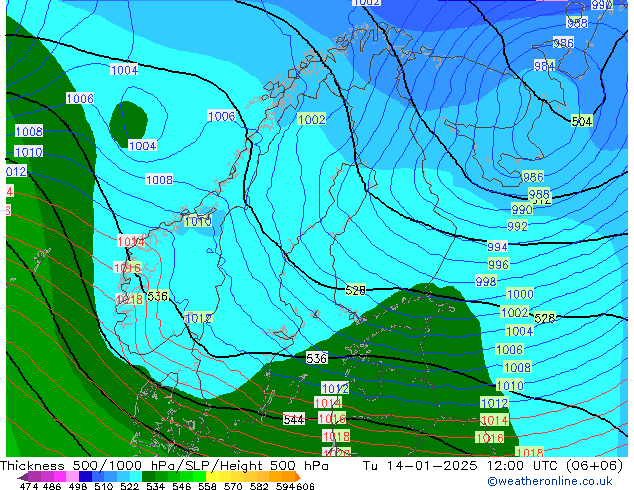Click the 984 pressure label

pos(544,65)
